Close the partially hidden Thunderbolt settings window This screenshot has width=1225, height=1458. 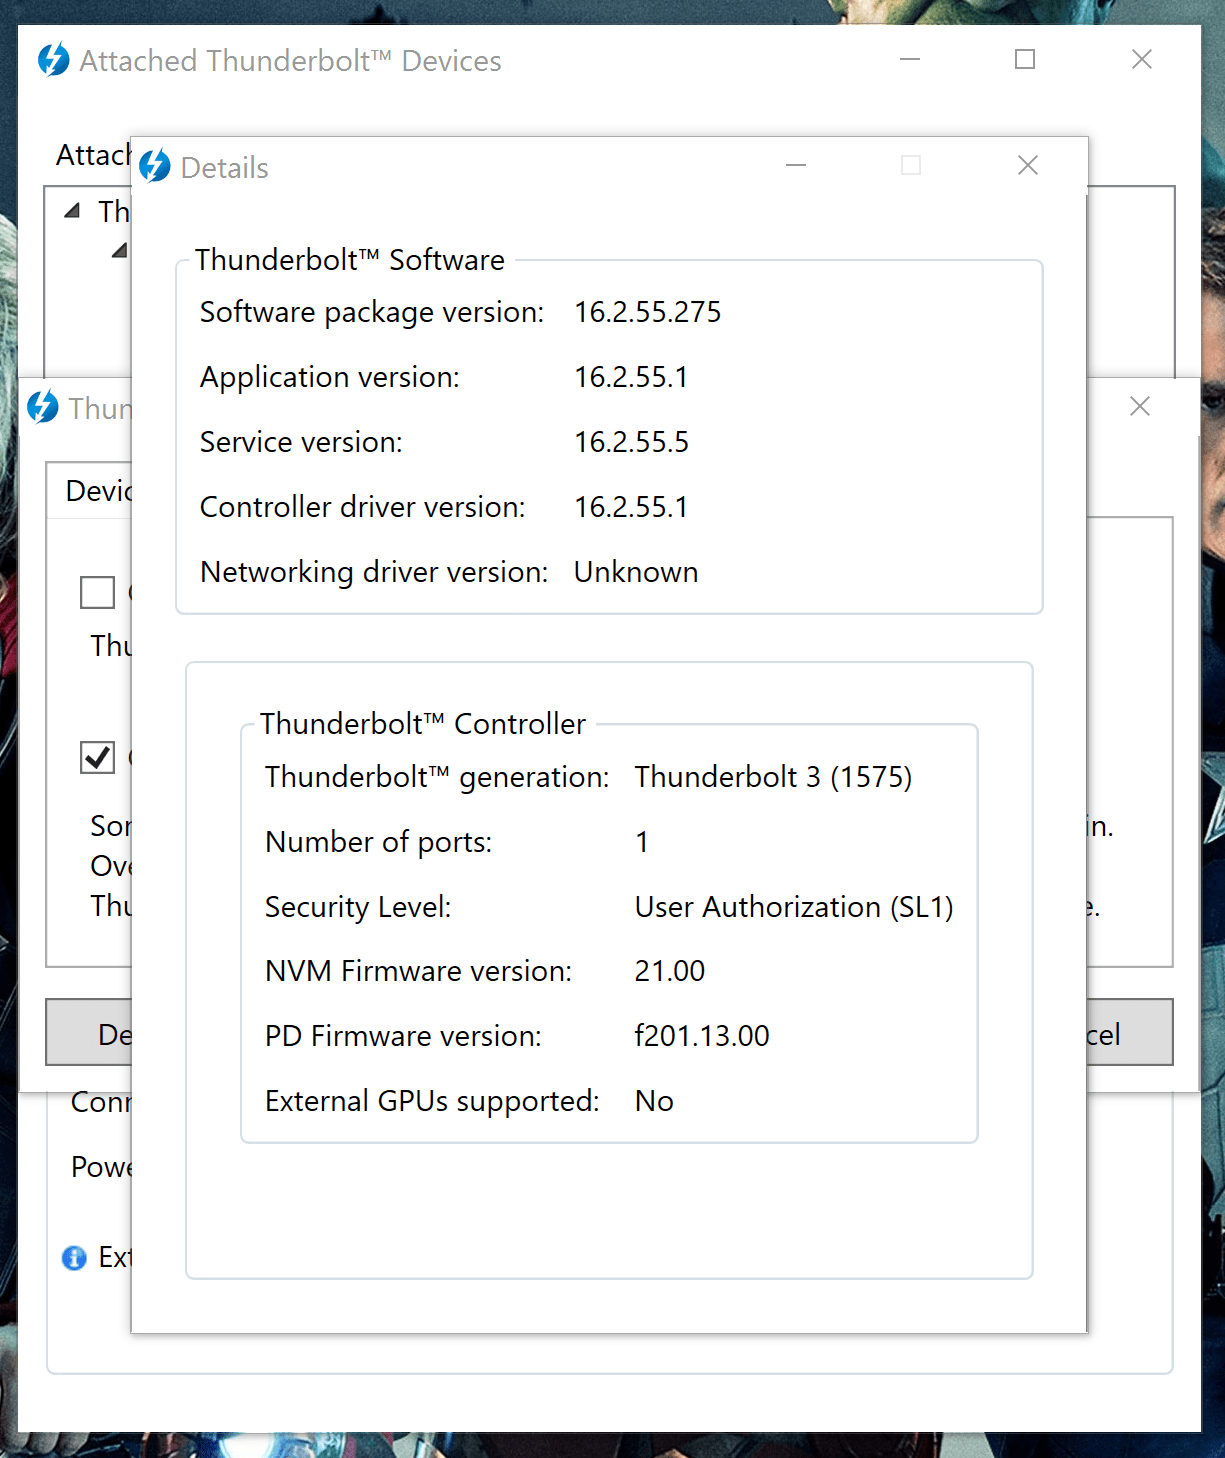(1140, 406)
